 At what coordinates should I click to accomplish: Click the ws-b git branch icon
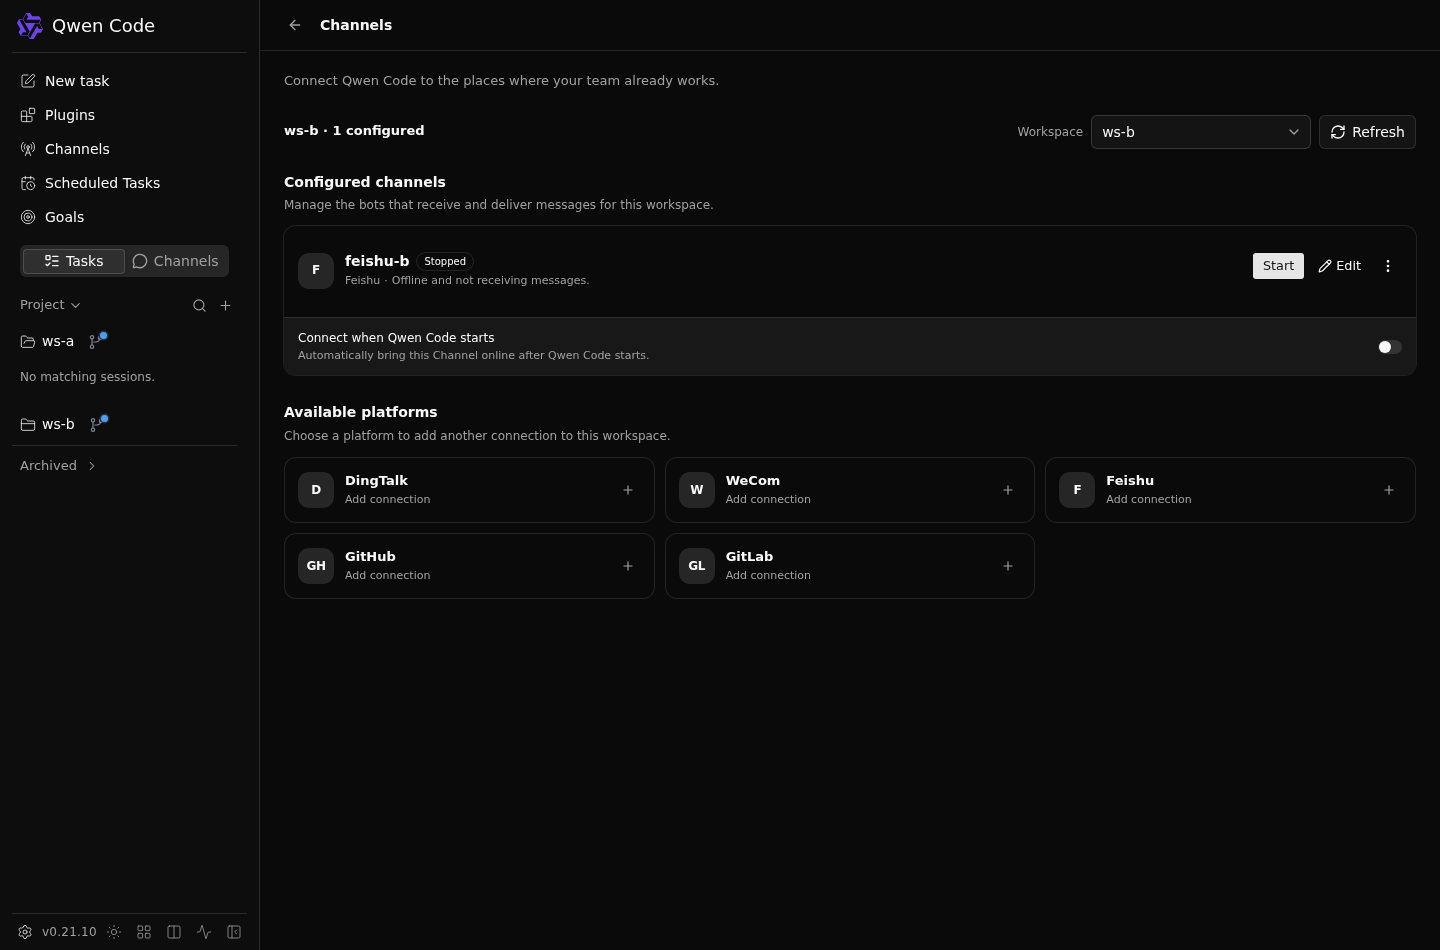click(x=97, y=424)
